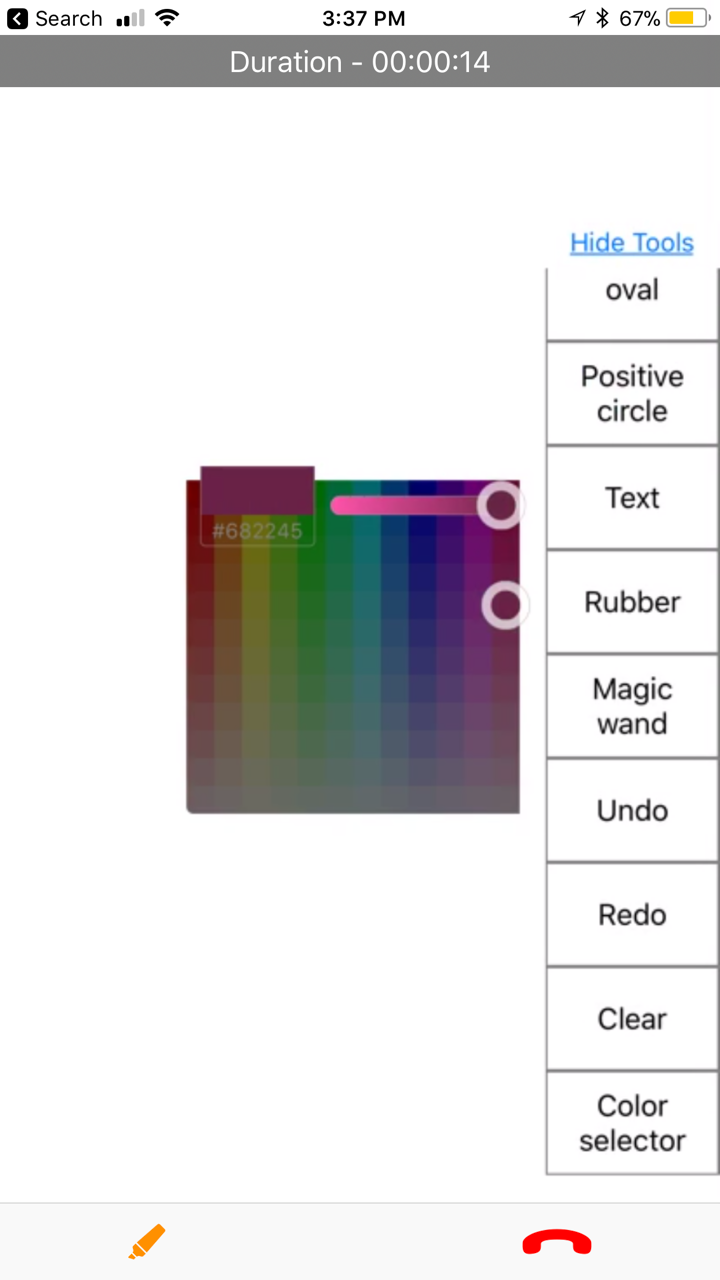Click the pink brightness slider handle
The width and height of the screenshot is (720, 1280).
click(500, 505)
